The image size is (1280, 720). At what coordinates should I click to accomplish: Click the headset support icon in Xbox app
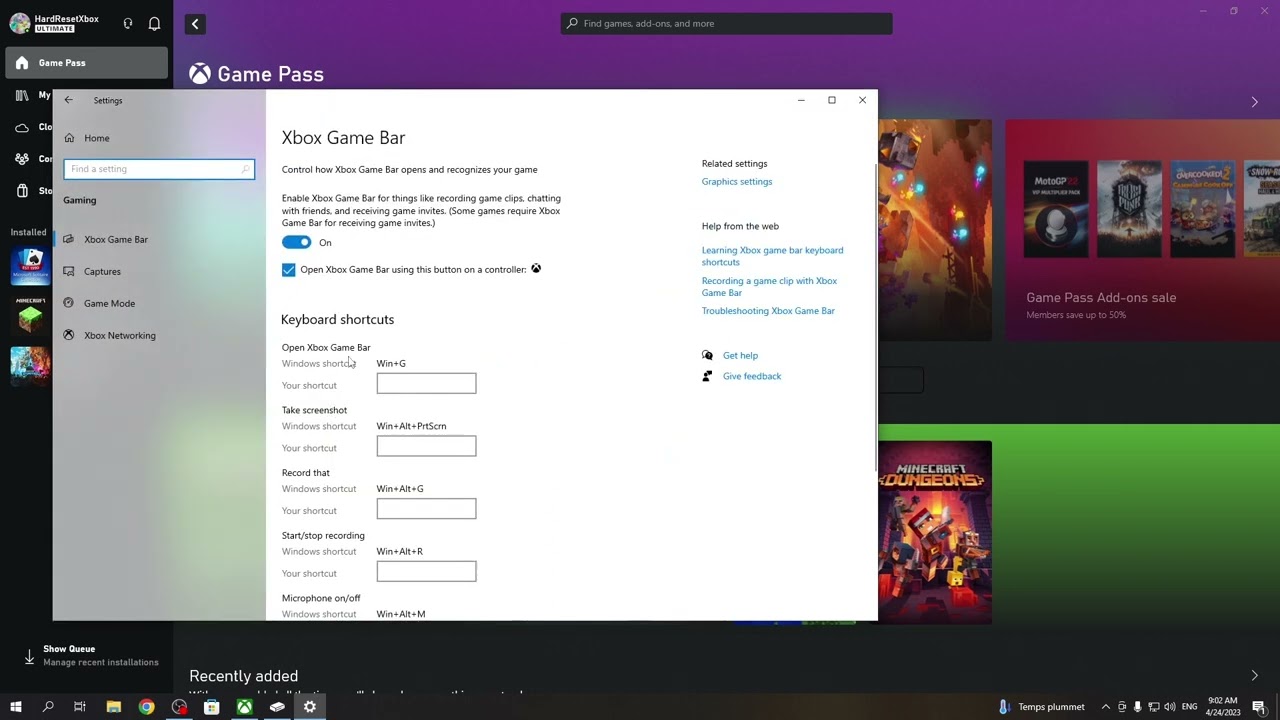(128, 23)
